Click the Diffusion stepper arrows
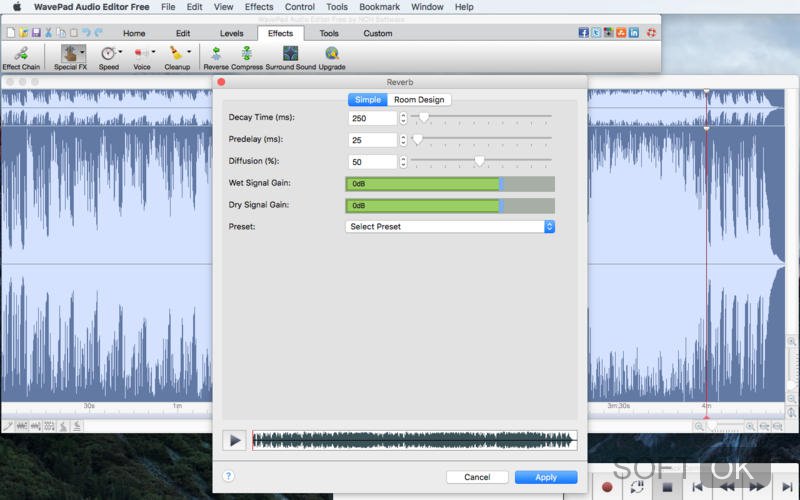Viewport: 800px width, 500px height. click(403, 162)
